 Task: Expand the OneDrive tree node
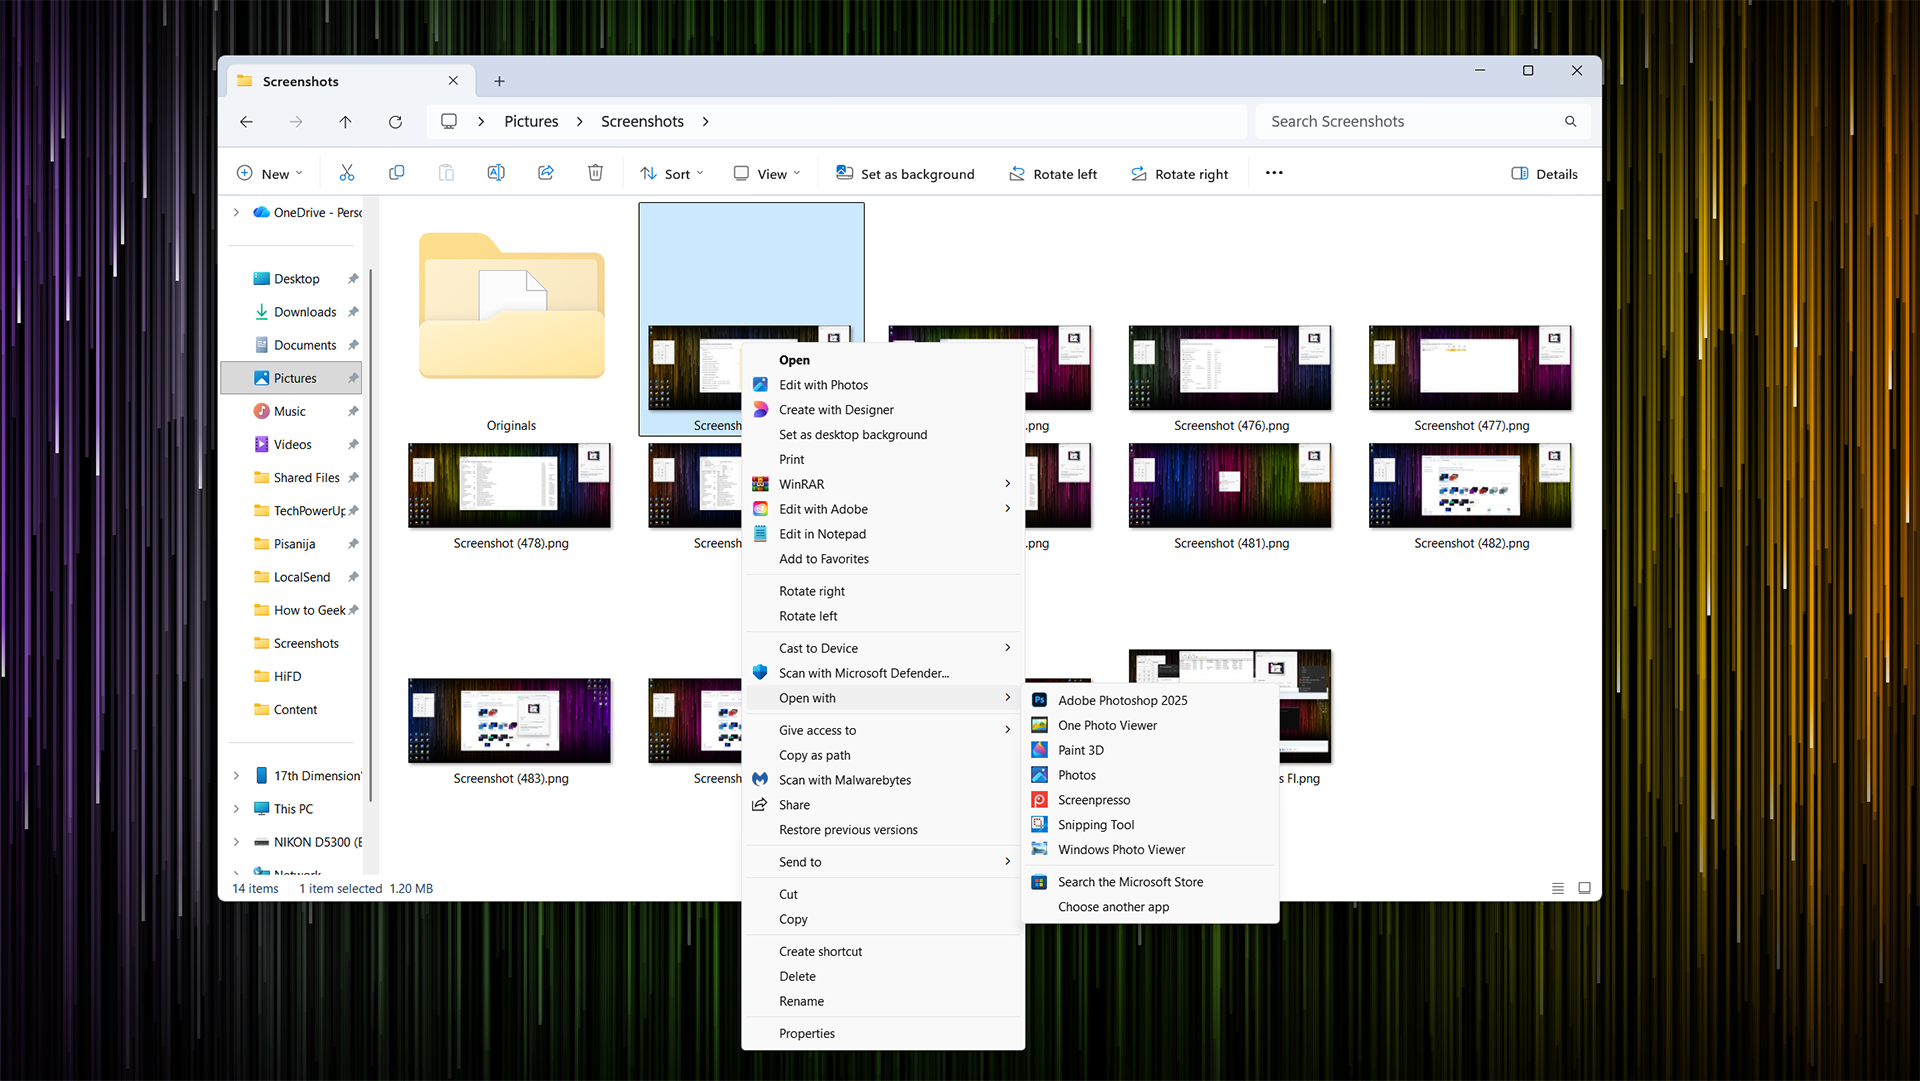click(x=236, y=212)
